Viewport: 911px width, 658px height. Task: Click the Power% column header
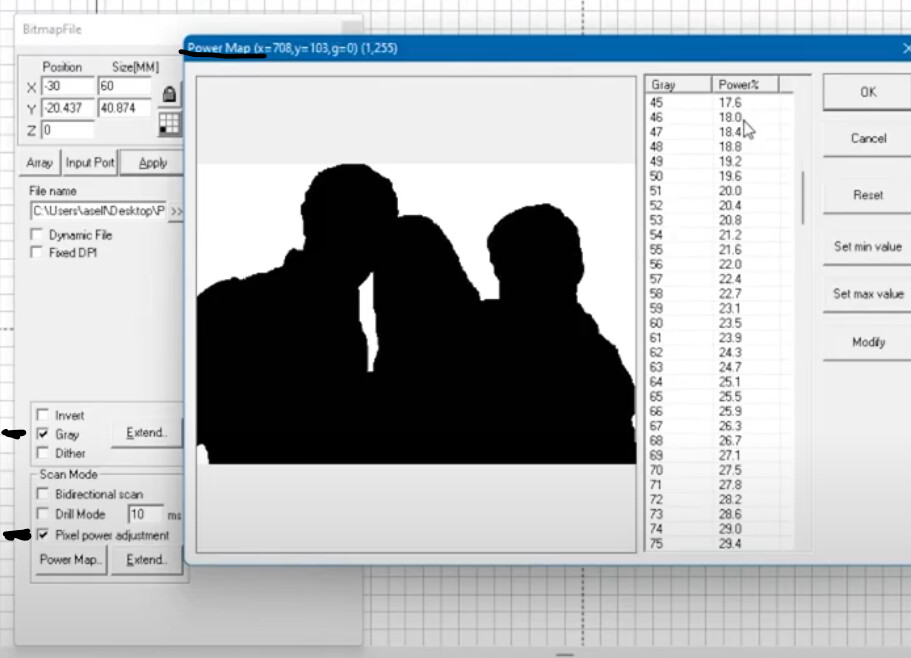tap(744, 85)
